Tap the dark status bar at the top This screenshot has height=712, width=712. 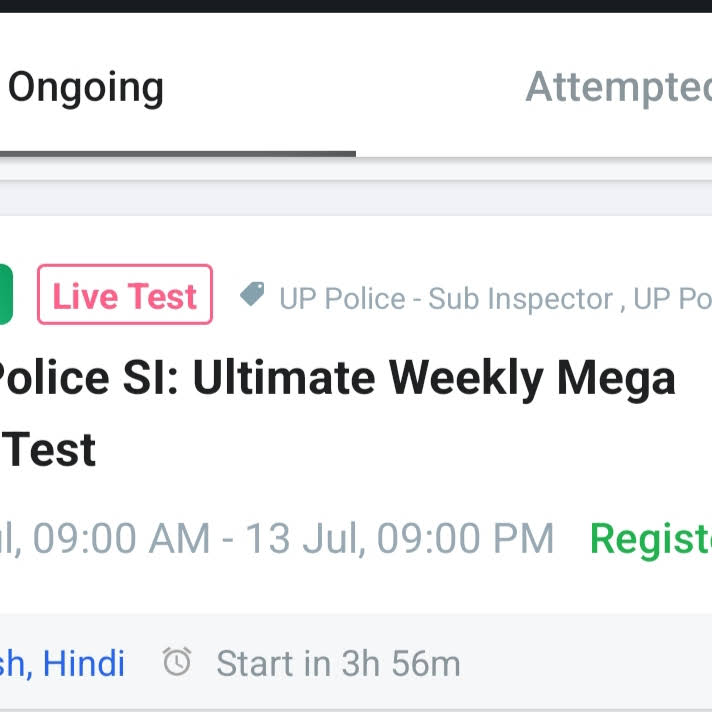356,6
